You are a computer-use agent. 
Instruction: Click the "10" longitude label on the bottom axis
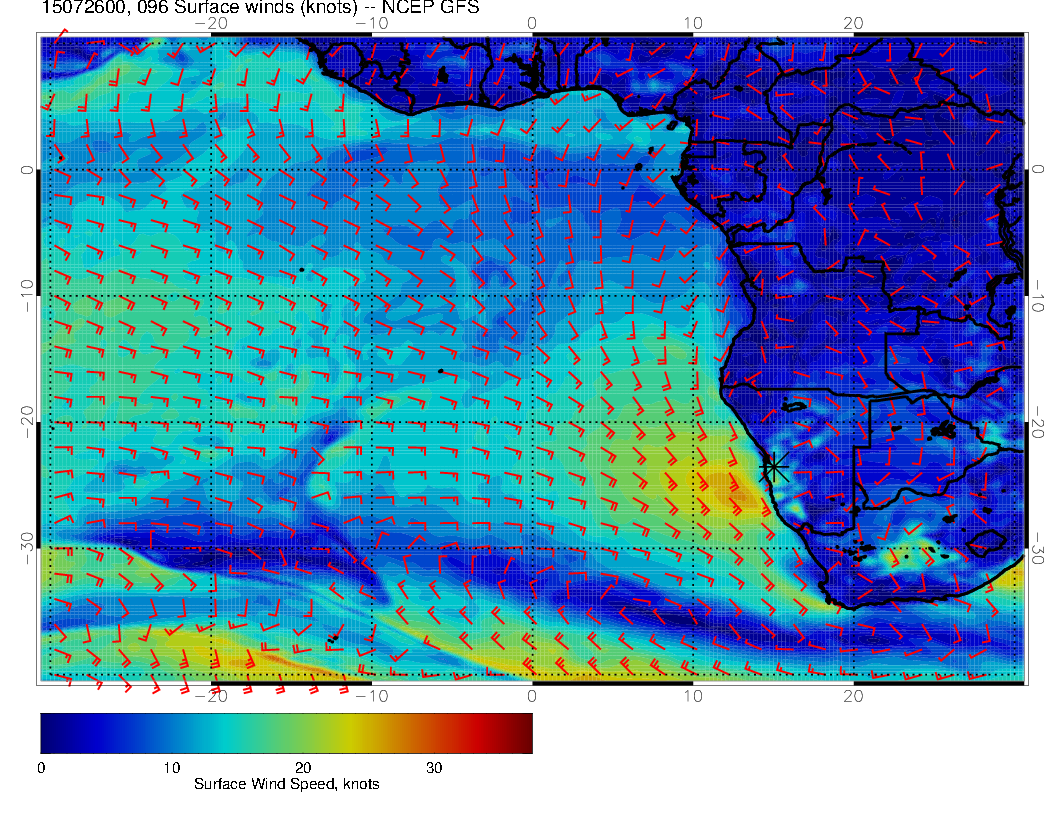[693, 696]
